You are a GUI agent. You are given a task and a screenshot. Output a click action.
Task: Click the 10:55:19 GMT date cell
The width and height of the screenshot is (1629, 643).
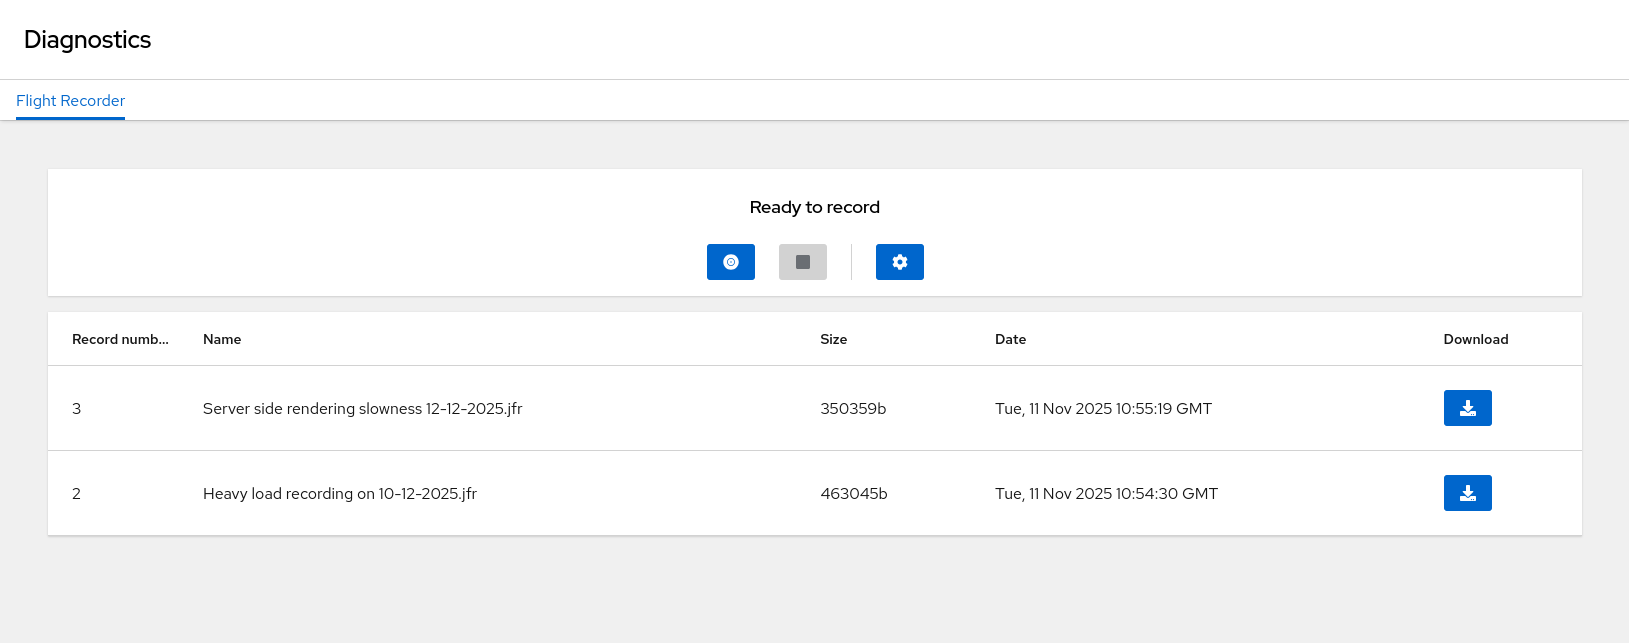pos(1103,408)
